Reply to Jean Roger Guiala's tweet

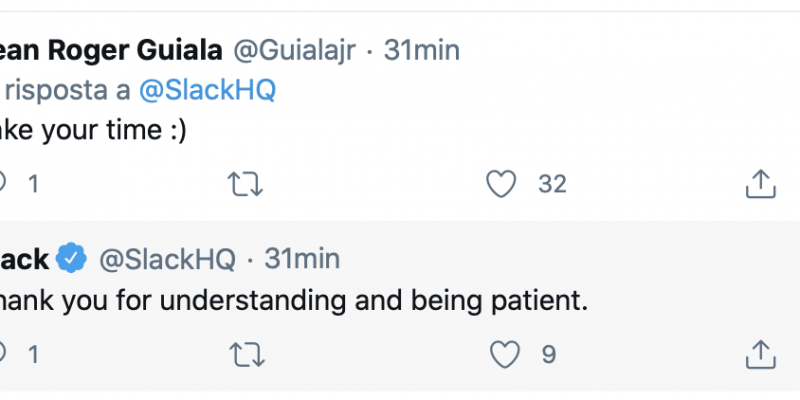[2, 183]
